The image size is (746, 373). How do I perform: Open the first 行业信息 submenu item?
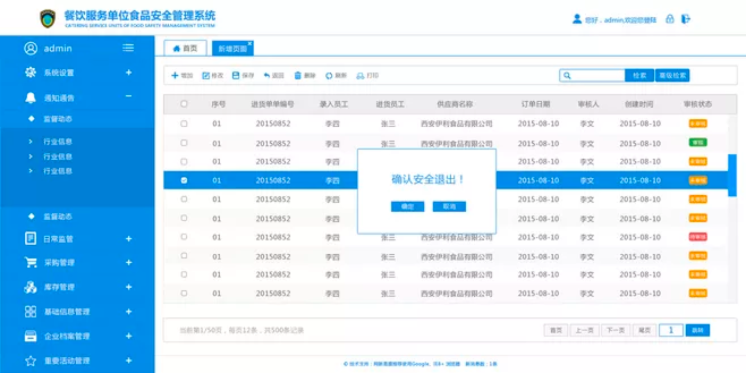pos(58,141)
